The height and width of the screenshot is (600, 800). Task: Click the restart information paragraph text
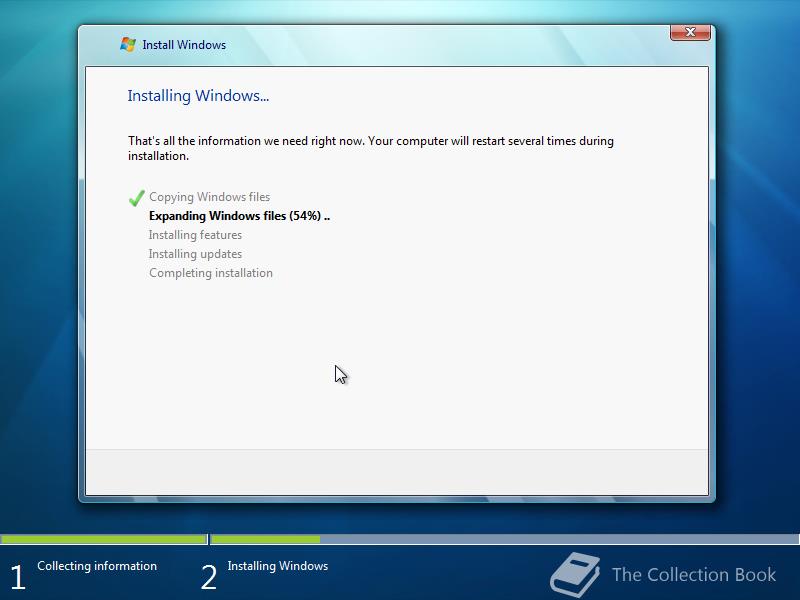click(x=371, y=148)
